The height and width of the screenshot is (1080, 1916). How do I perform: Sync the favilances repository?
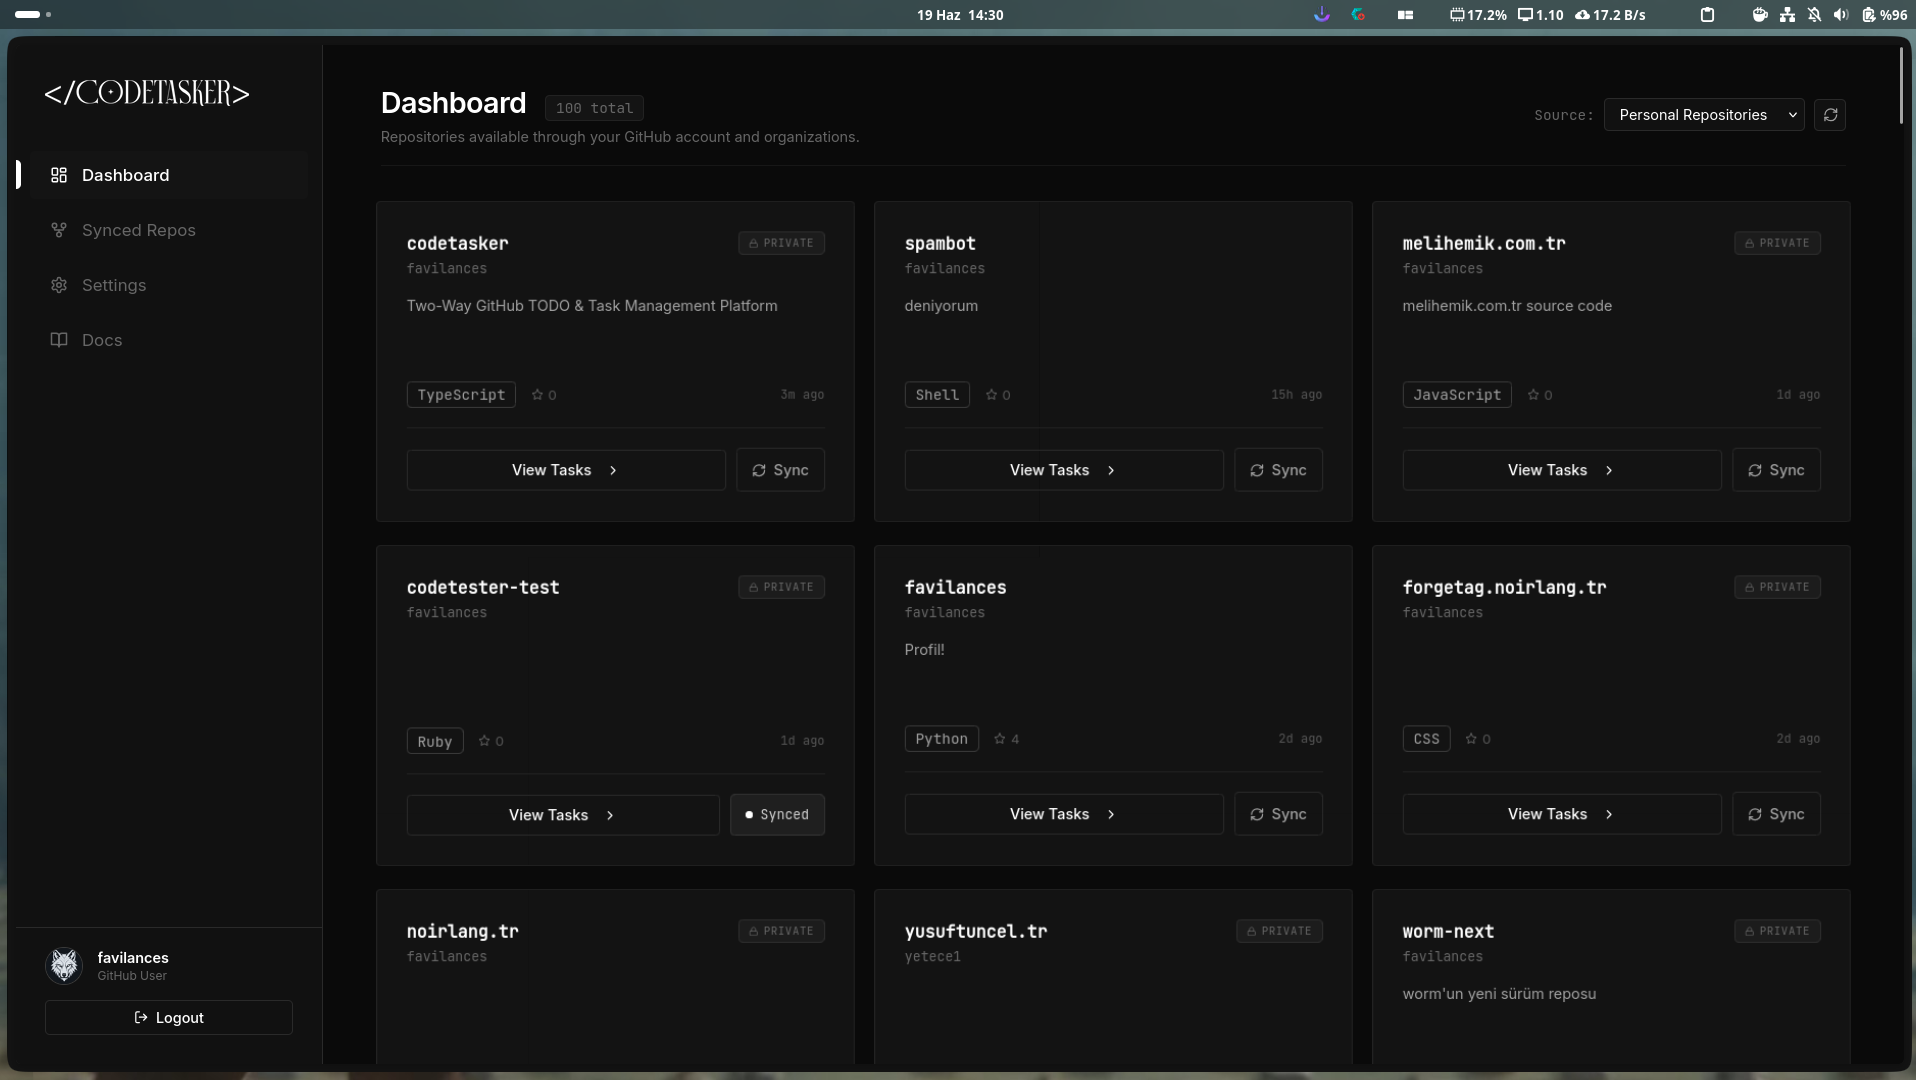click(1278, 814)
